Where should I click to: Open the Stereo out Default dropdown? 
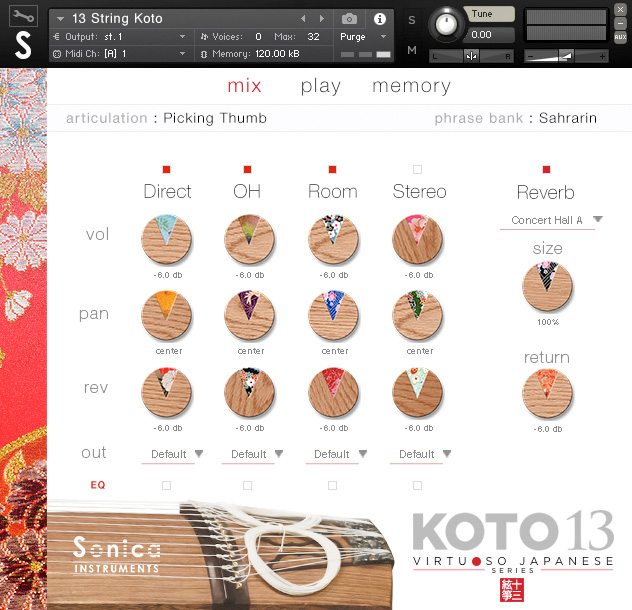pyautogui.click(x=421, y=455)
